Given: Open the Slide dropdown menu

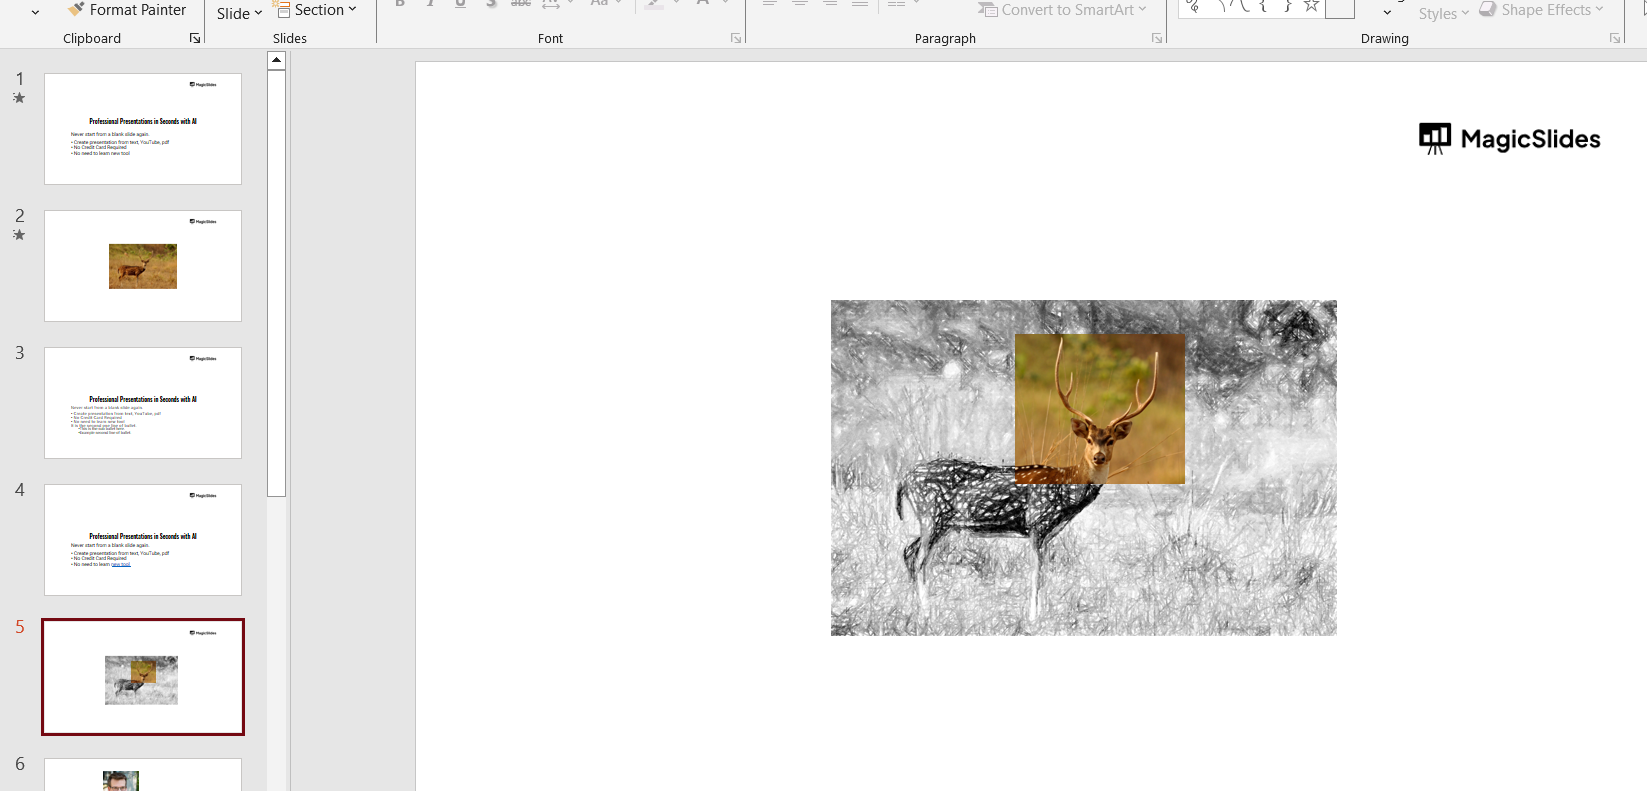Looking at the screenshot, I should tap(239, 14).
